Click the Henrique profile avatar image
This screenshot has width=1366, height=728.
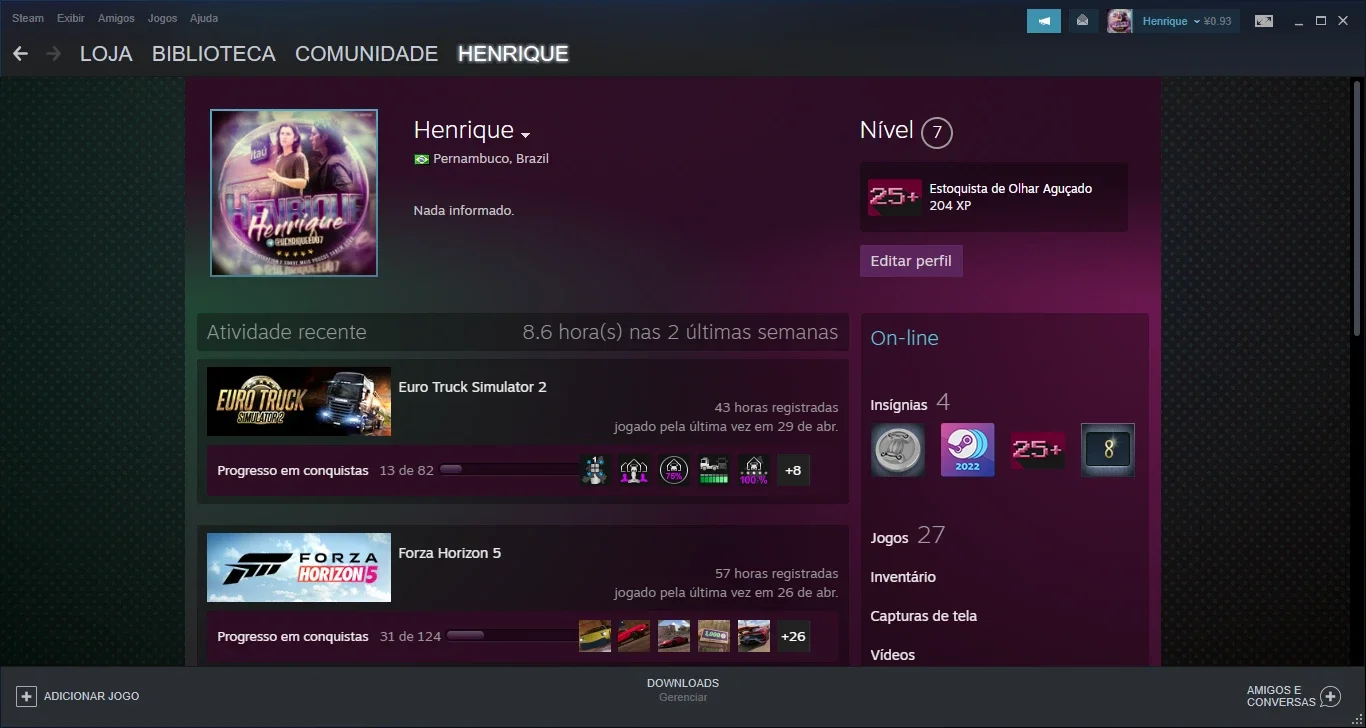coord(294,193)
